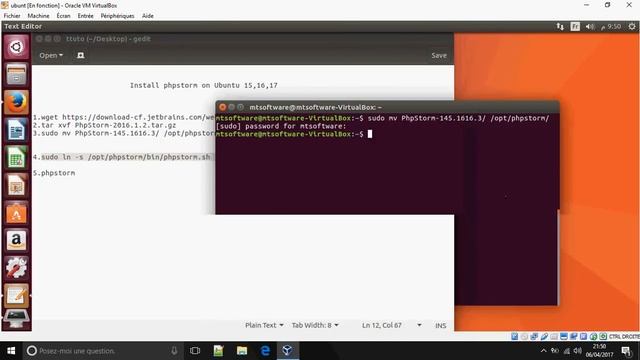Open the Ubuntu sound volume indicator
640x360 pixels.
590,27
